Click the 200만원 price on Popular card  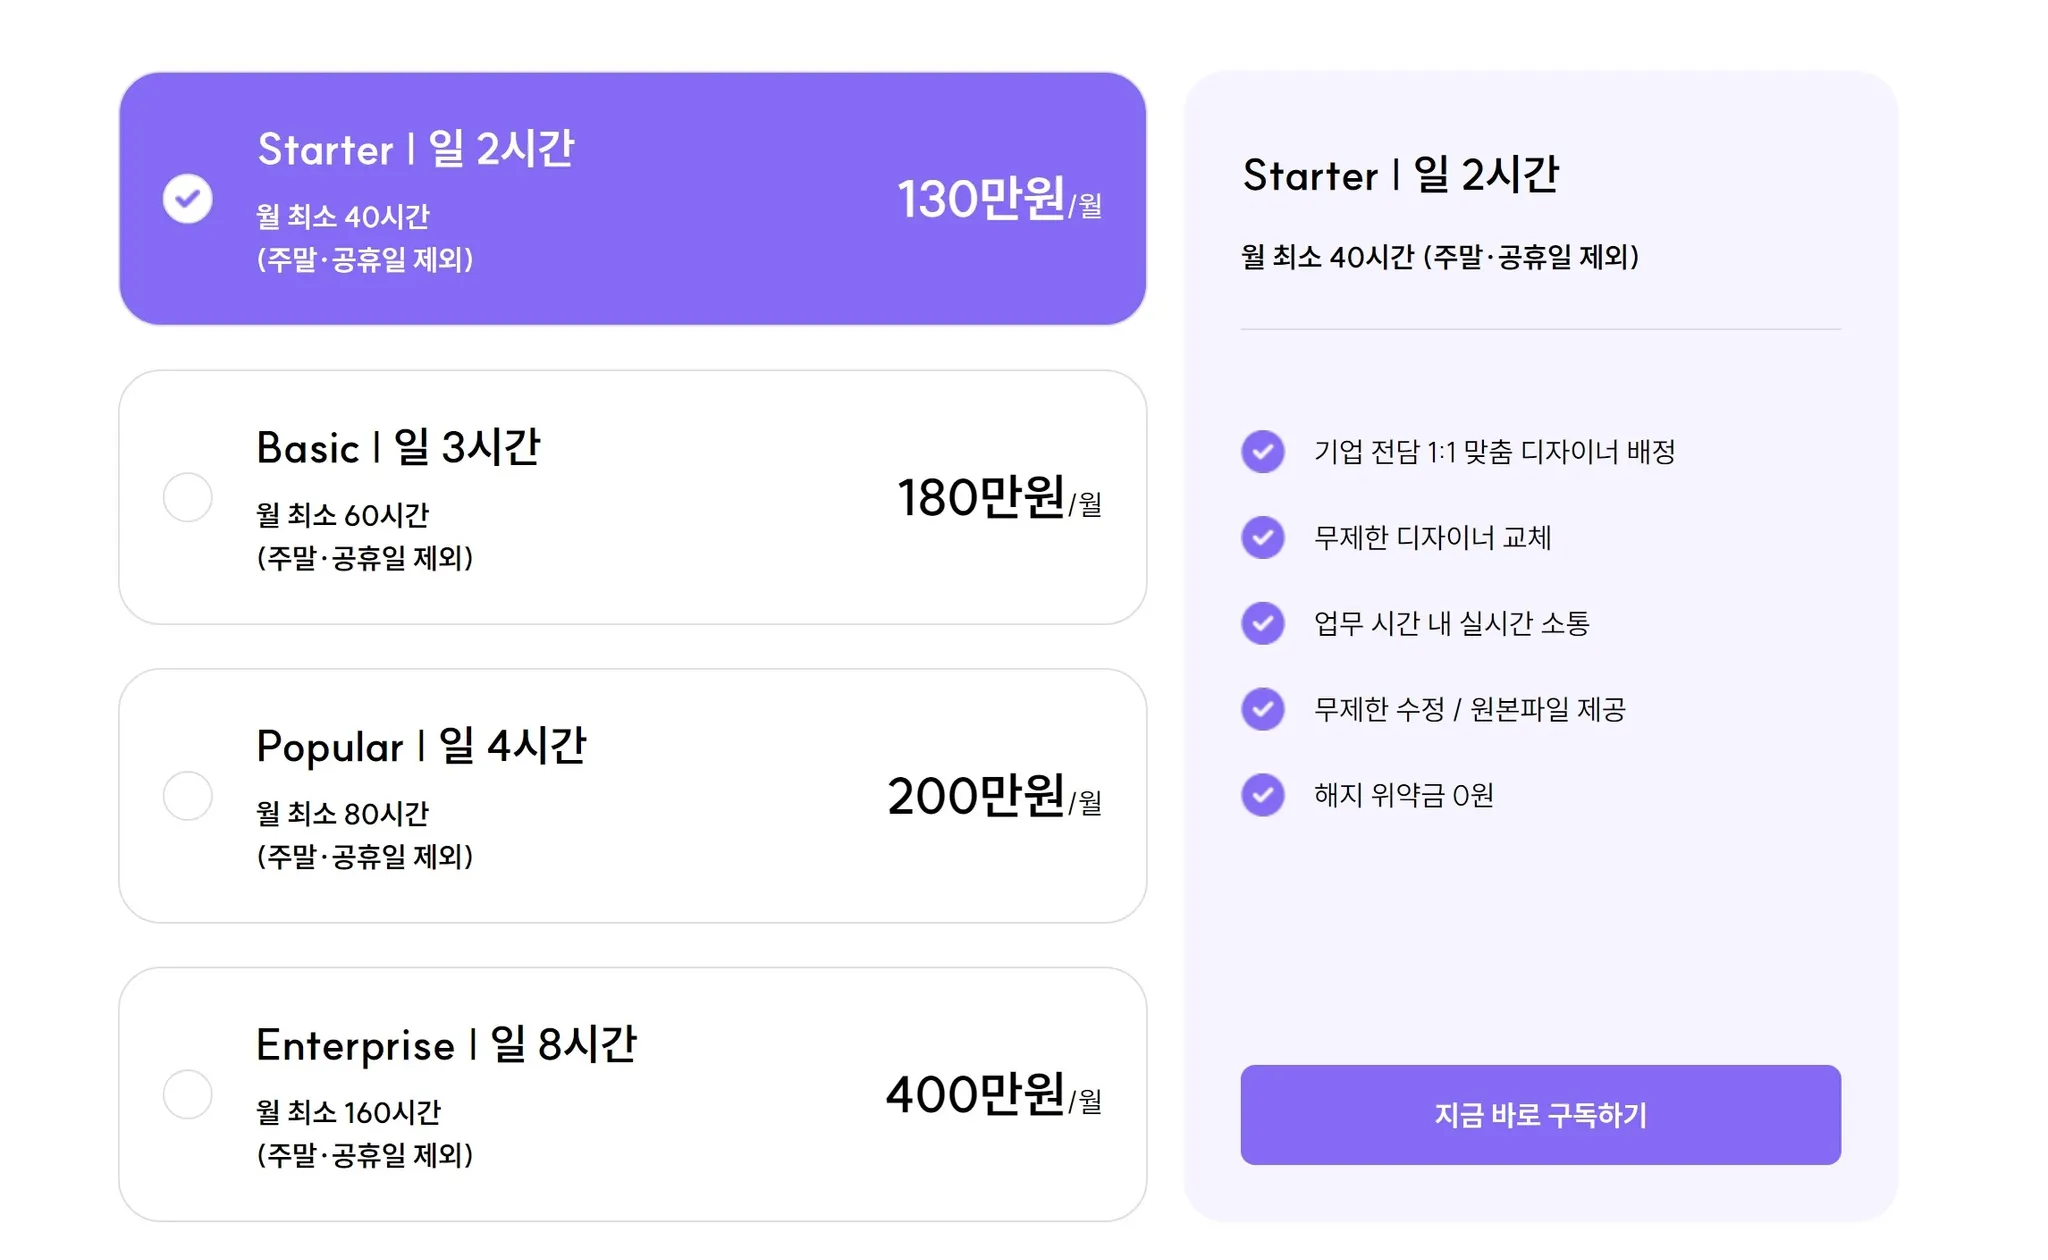(x=976, y=796)
